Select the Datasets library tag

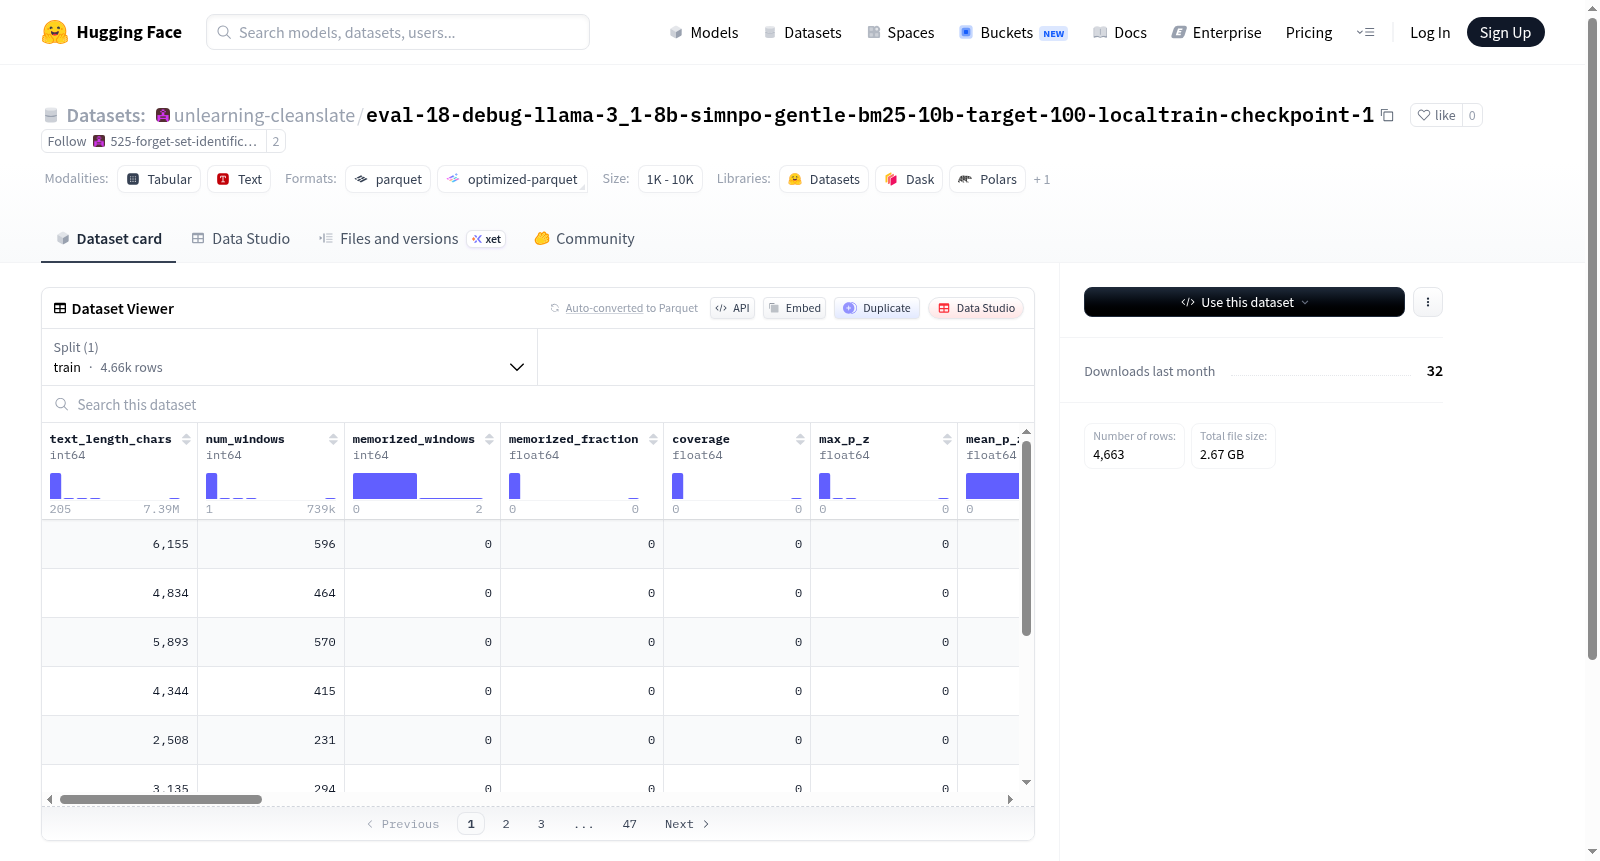824,179
